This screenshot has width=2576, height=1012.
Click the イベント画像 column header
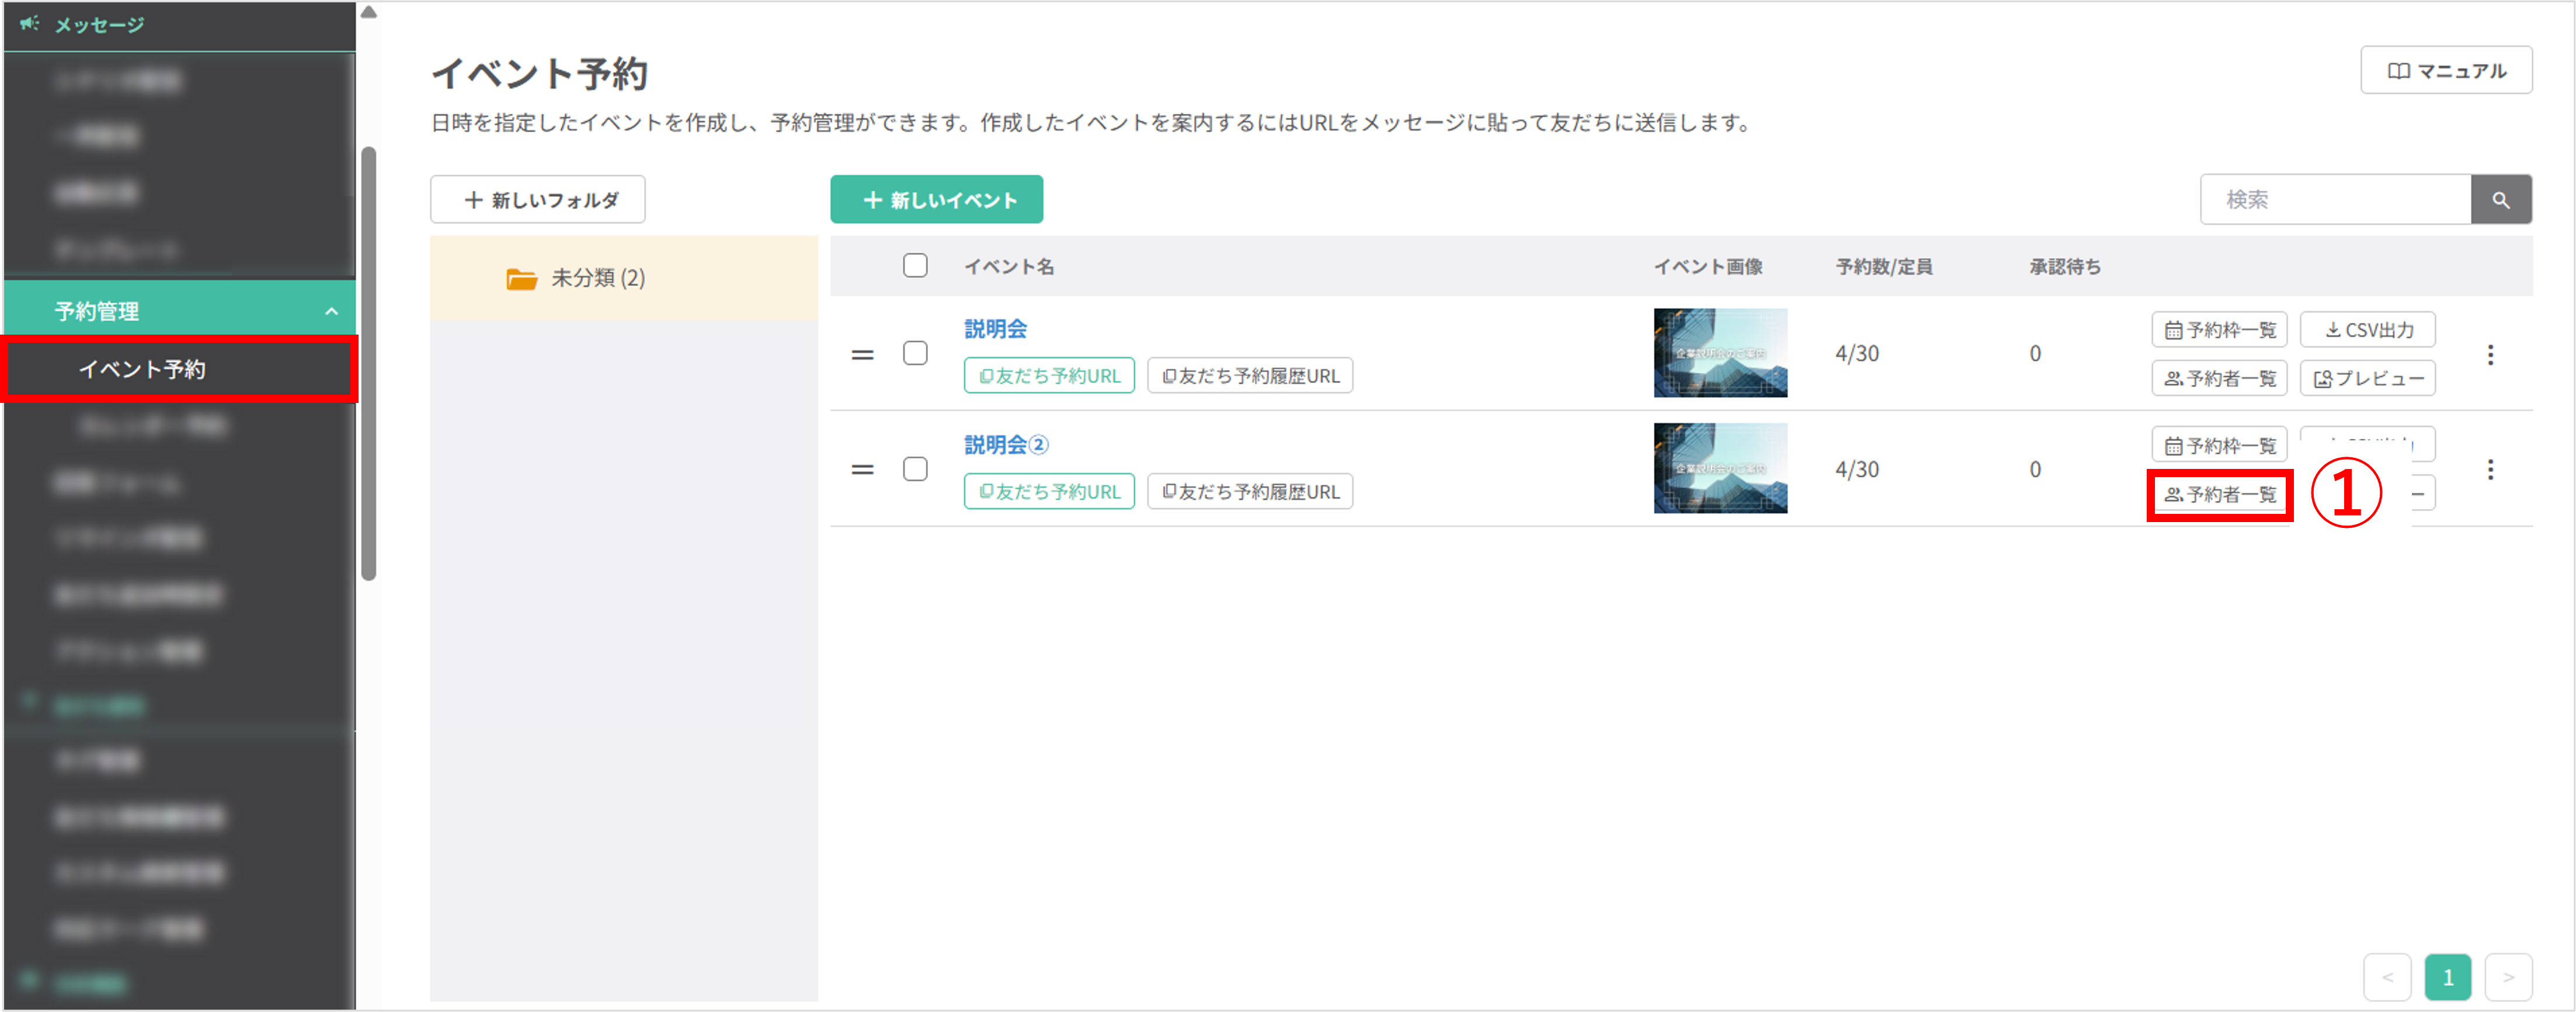pyautogui.click(x=1707, y=267)
